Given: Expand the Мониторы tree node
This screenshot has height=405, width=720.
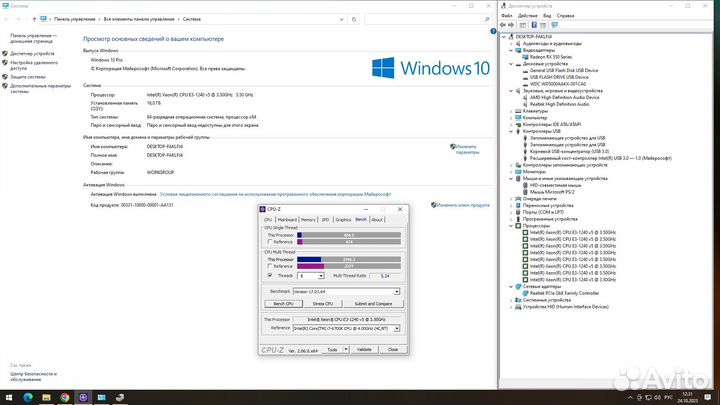Looking at the screenshot, I should [511, 172].
